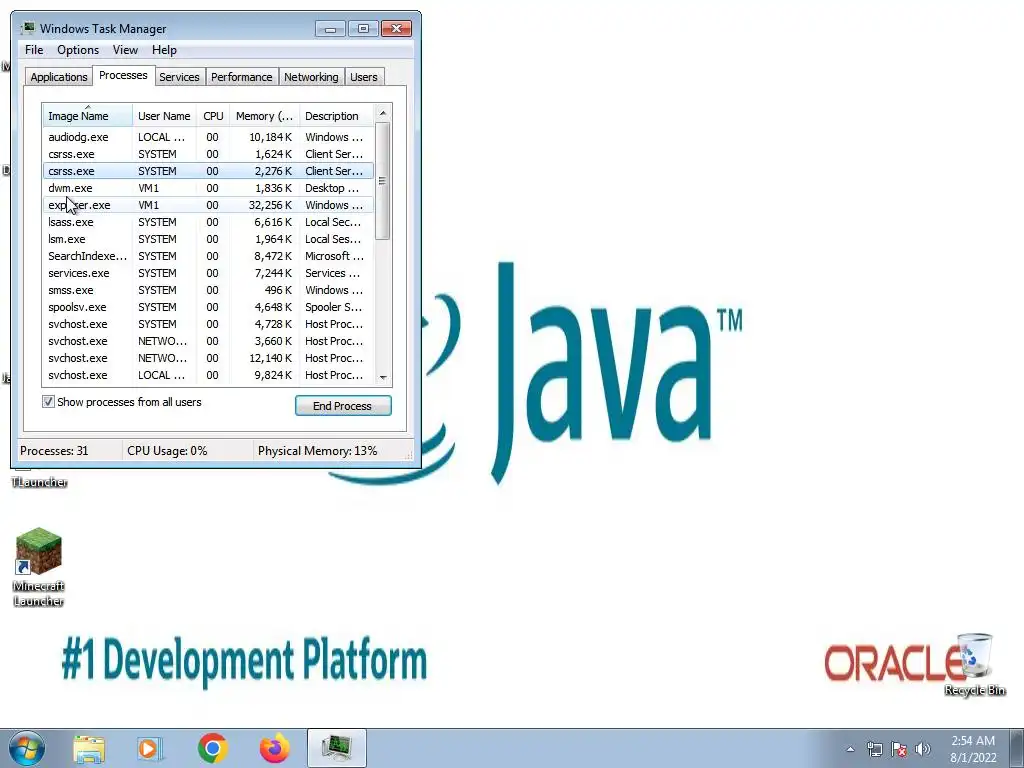Switch to the Services tab
Image resolution: width=1024 pixels, height=768 pixels.
pyautogui.click(x=179, y=77)
